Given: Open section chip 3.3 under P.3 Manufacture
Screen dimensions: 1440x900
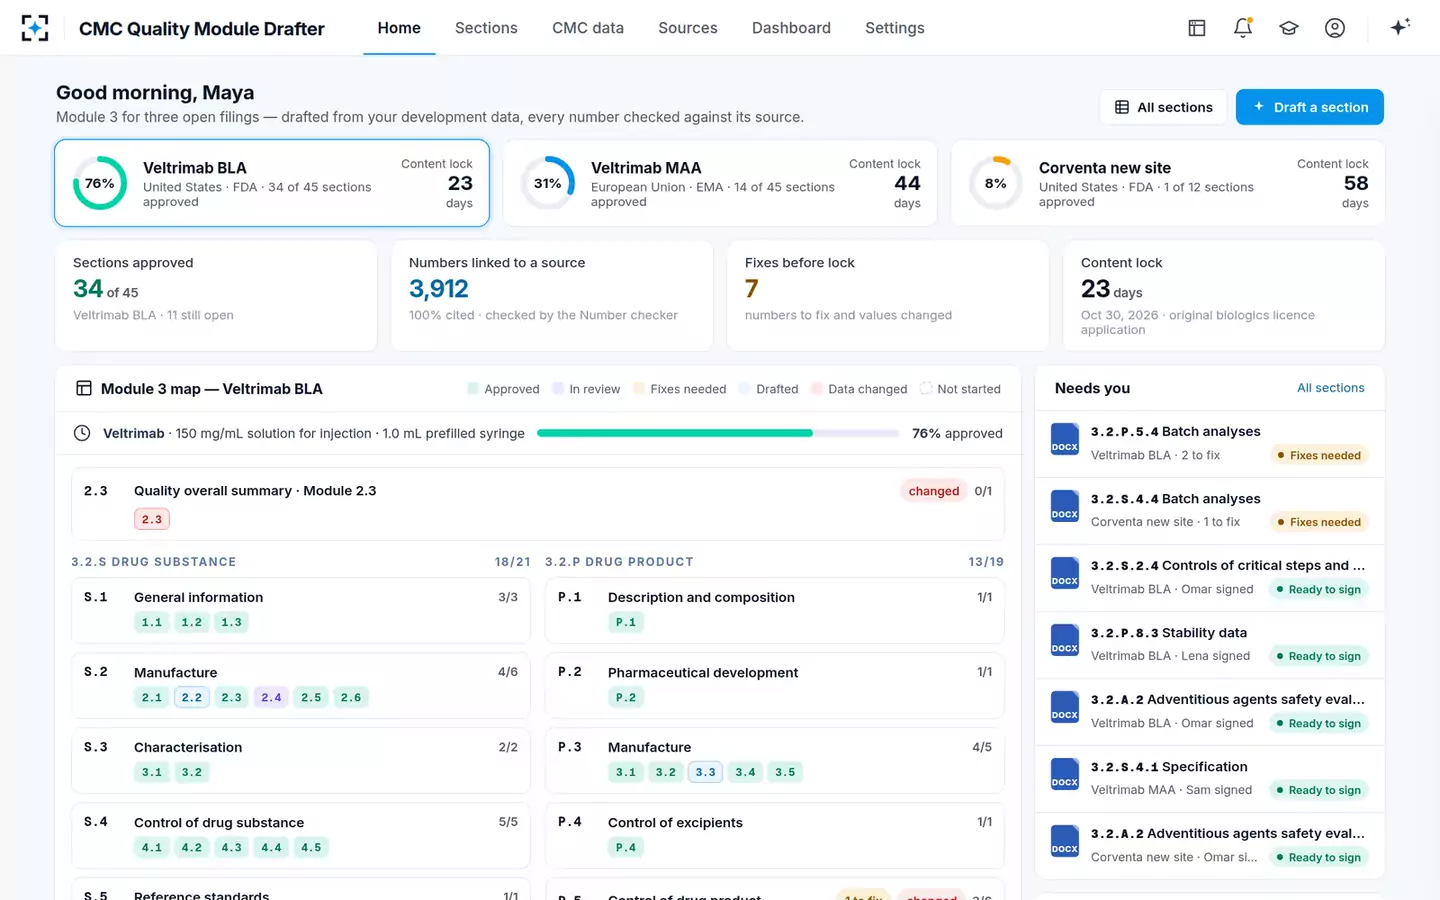Looking at the screenshot, I should [705, 772].
